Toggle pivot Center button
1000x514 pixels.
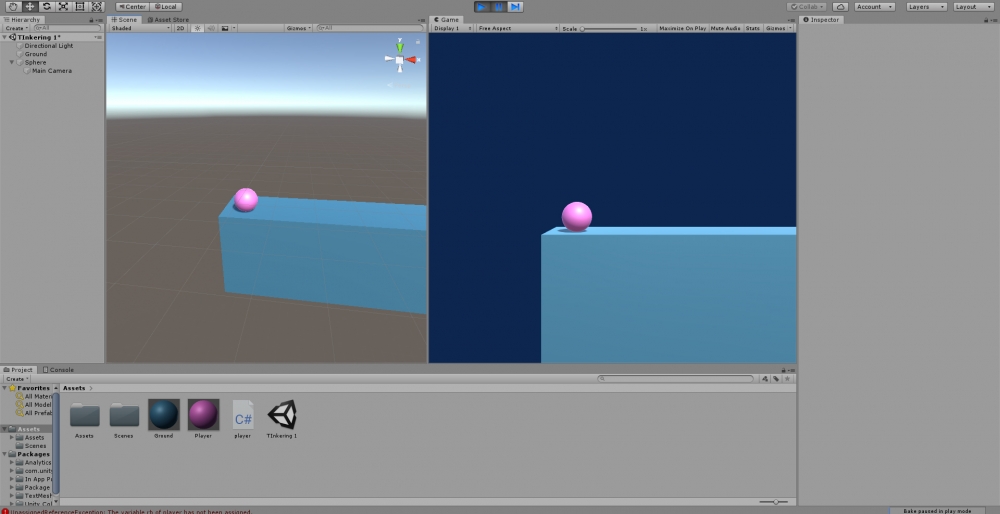point(132,6)
